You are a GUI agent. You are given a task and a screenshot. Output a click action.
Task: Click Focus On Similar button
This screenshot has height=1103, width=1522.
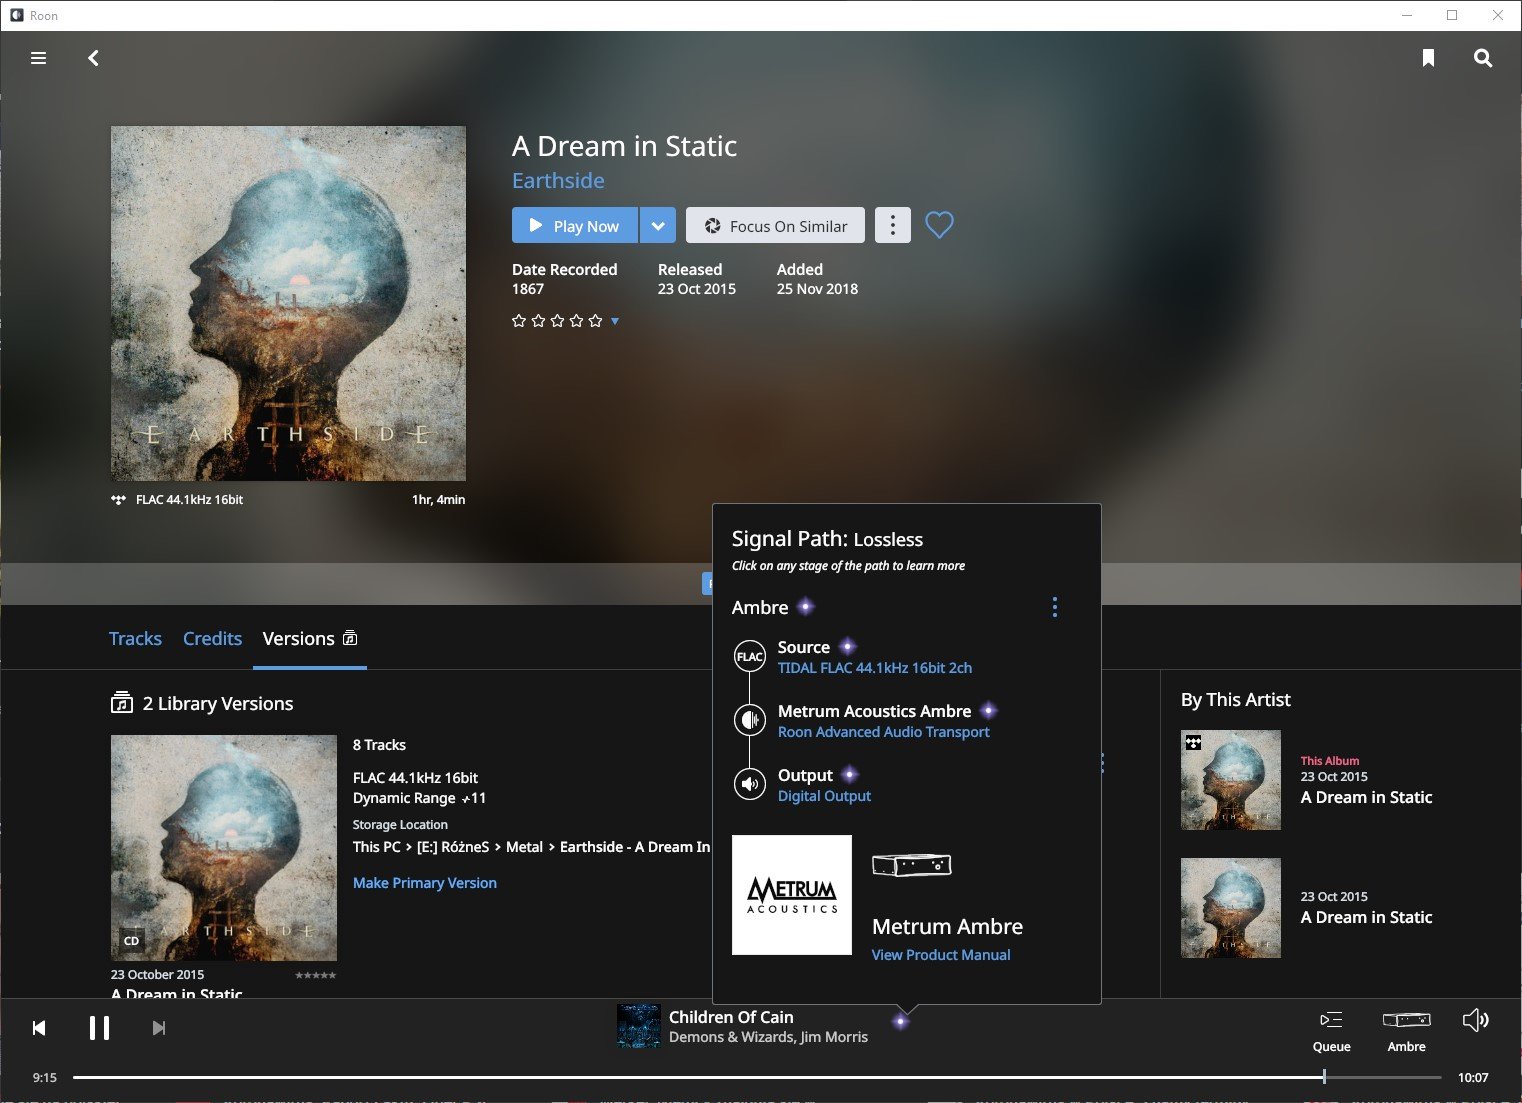(776, 225)
